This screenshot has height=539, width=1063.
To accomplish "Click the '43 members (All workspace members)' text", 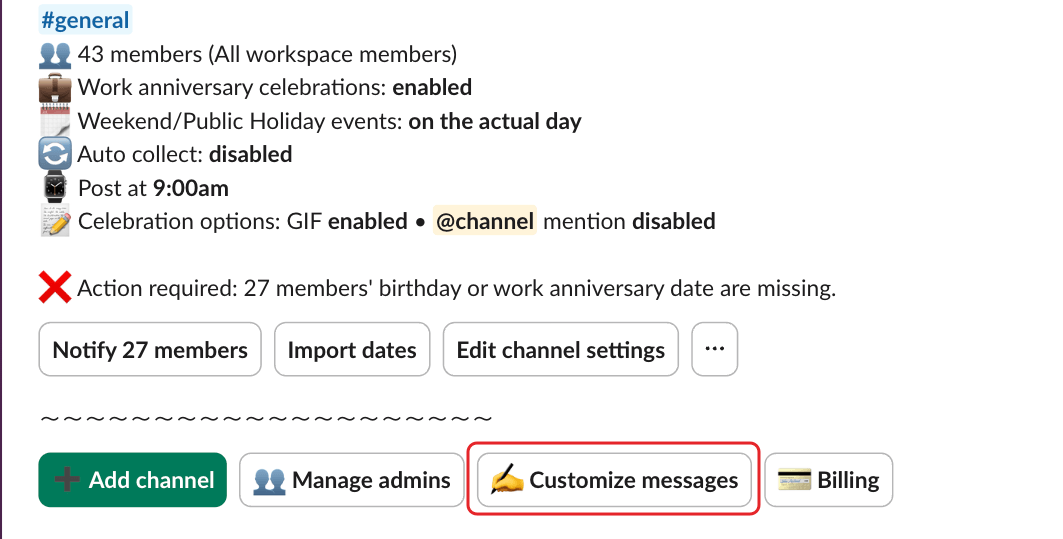I will click(x=267, y=54).
